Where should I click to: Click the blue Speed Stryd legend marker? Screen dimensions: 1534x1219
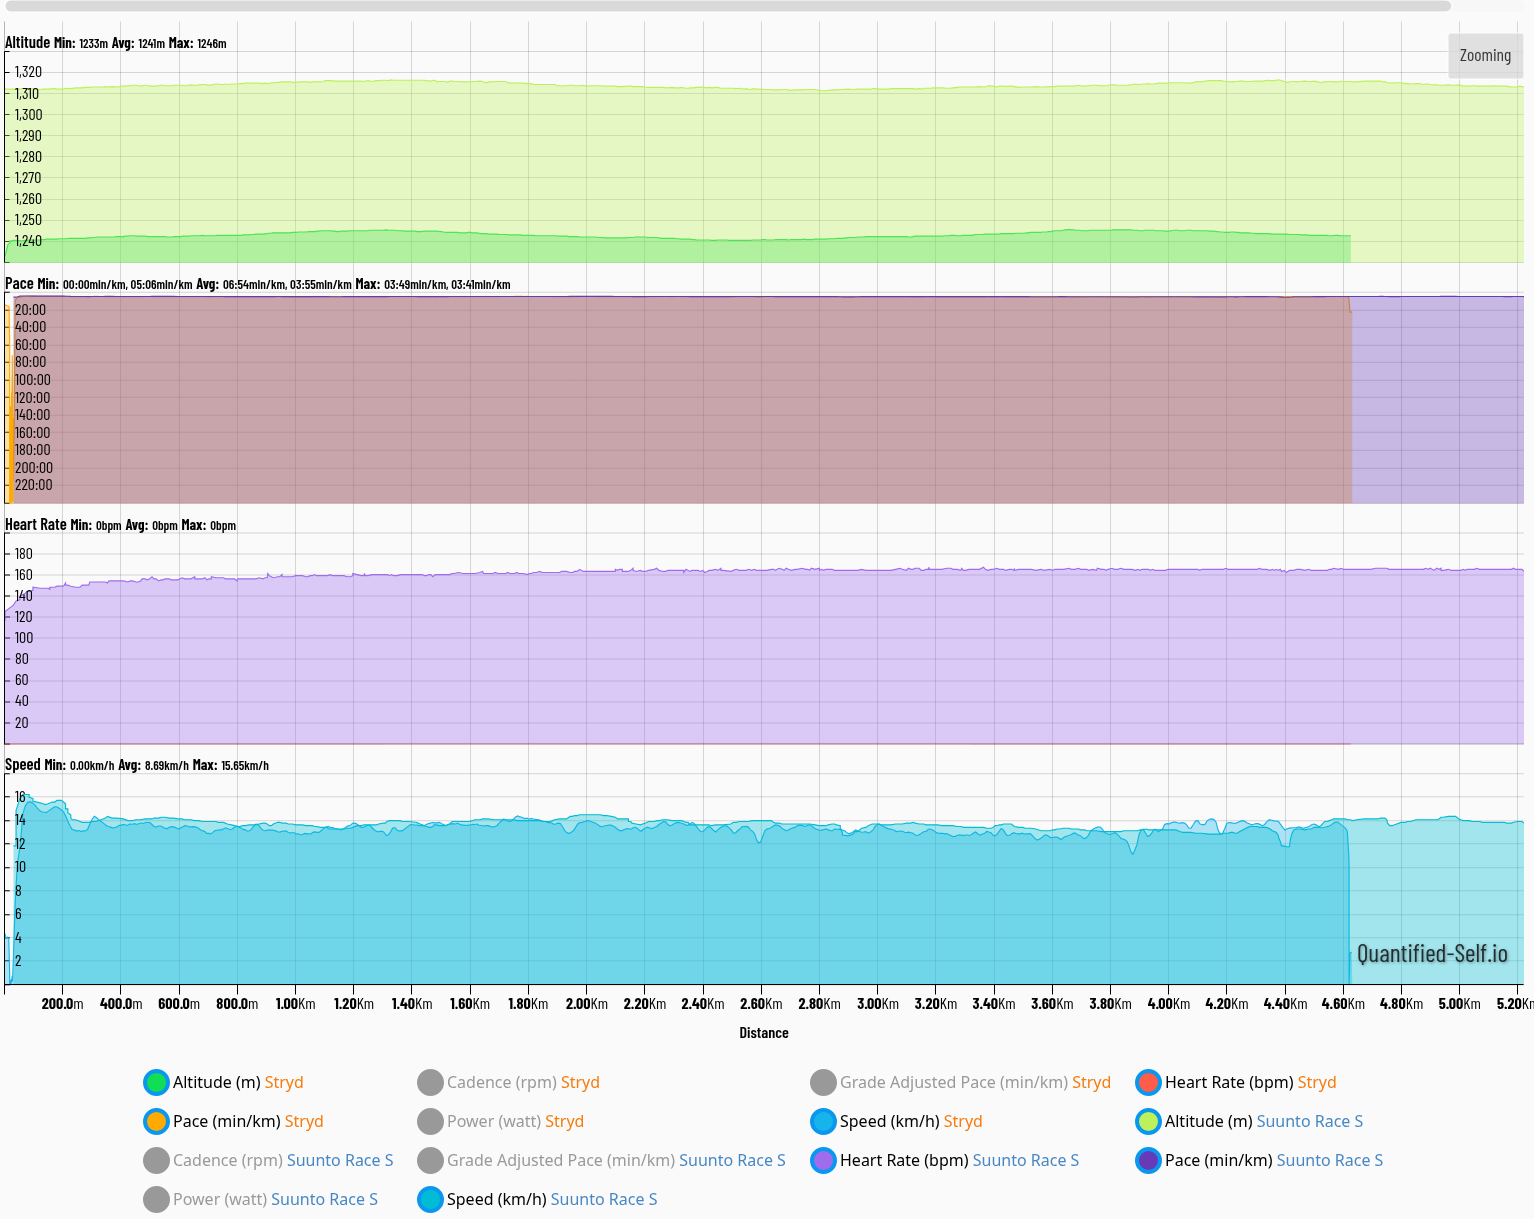(x=823, y=1121)
